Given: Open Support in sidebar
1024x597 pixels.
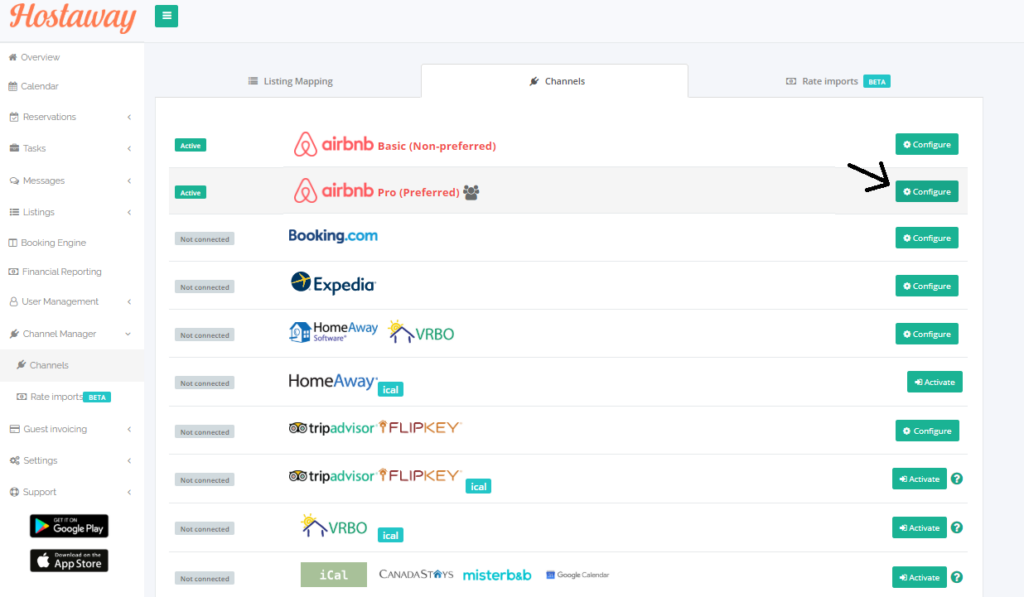Looking at the screenshot, I should click(x=33, y=492).
